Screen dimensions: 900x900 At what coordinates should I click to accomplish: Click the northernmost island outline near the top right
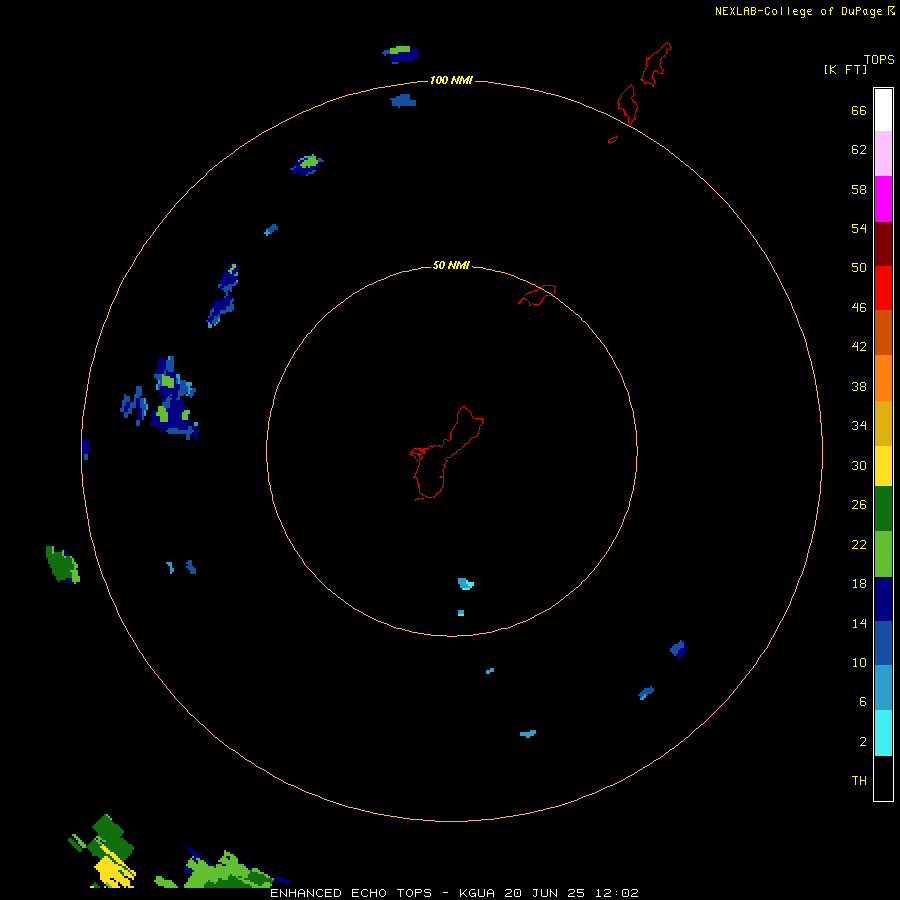(656, 64)
